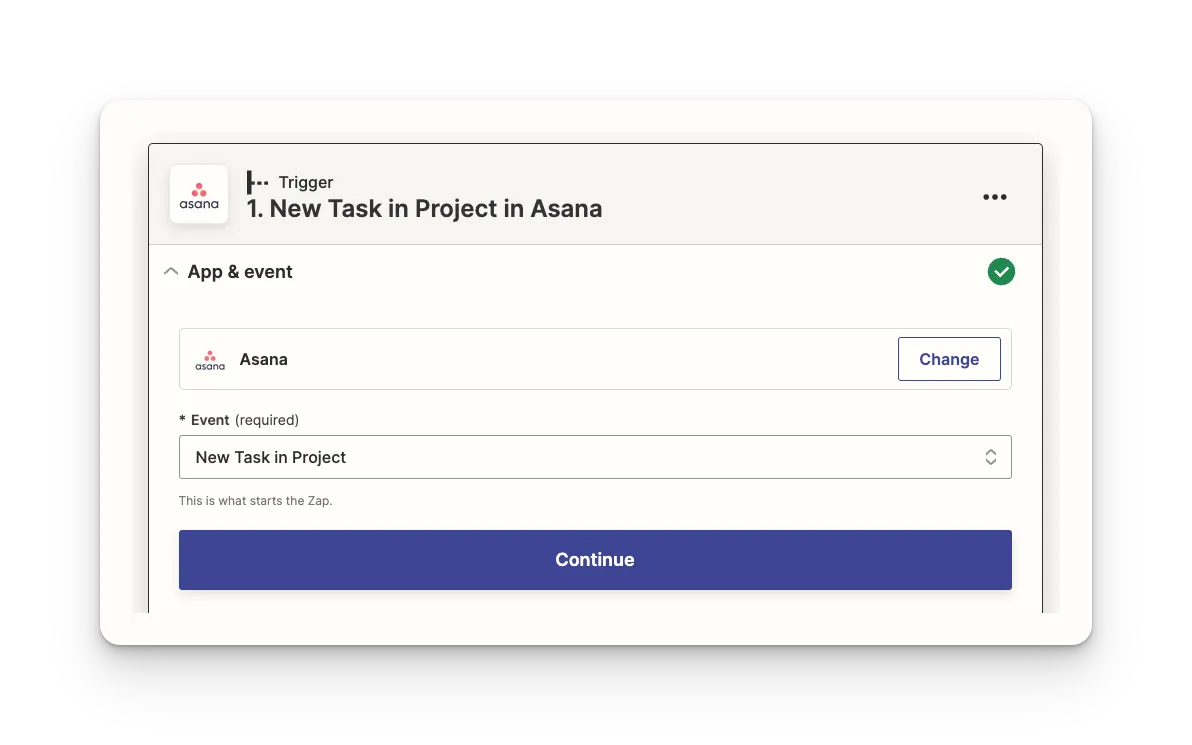Open the Event dropdown showing New Task in Project
The width and height of the screenshot is (1192, 745).
tap(595, 457)
